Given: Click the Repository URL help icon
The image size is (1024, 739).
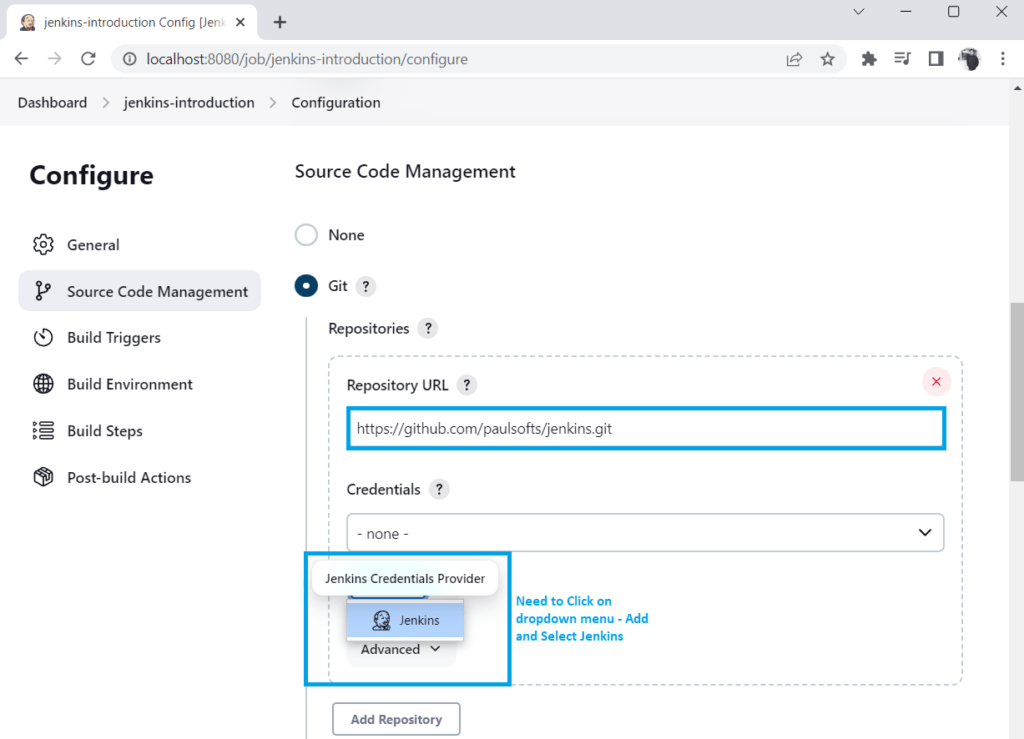Looking at the screenshot, I should [466, 385].
